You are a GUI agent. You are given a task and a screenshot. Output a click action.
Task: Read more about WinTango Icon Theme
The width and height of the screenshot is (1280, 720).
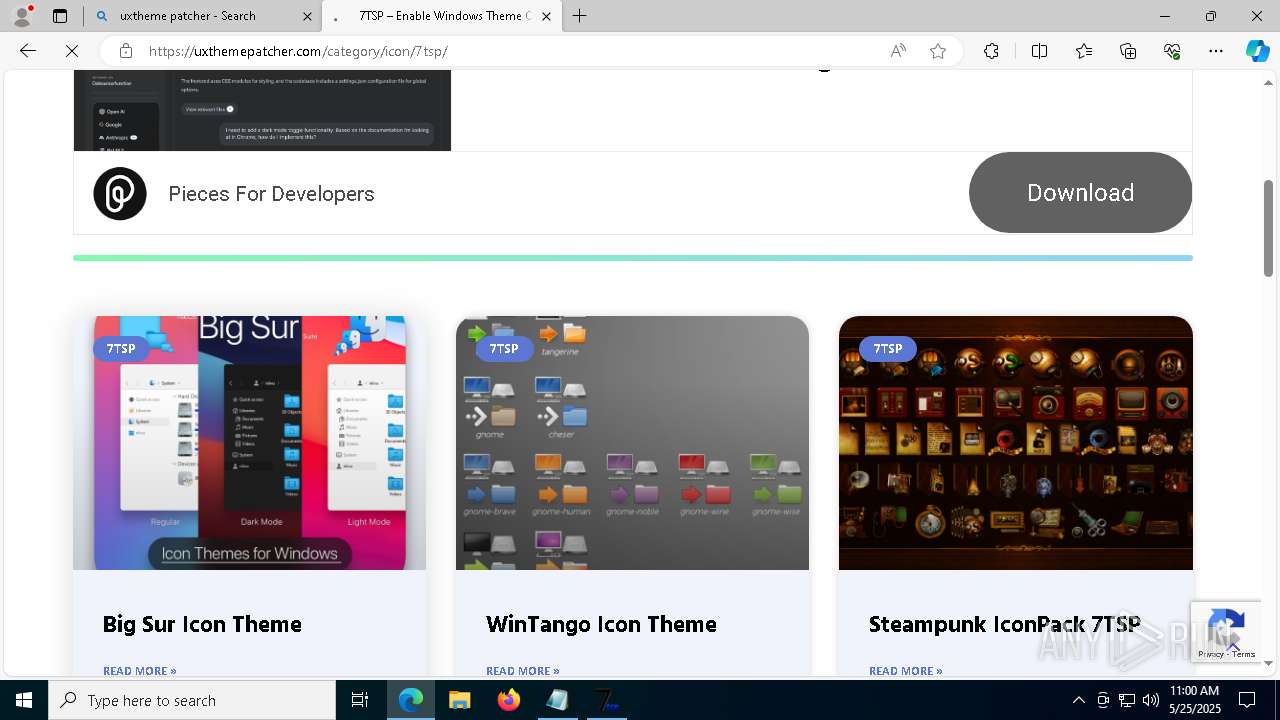(523, 671)
